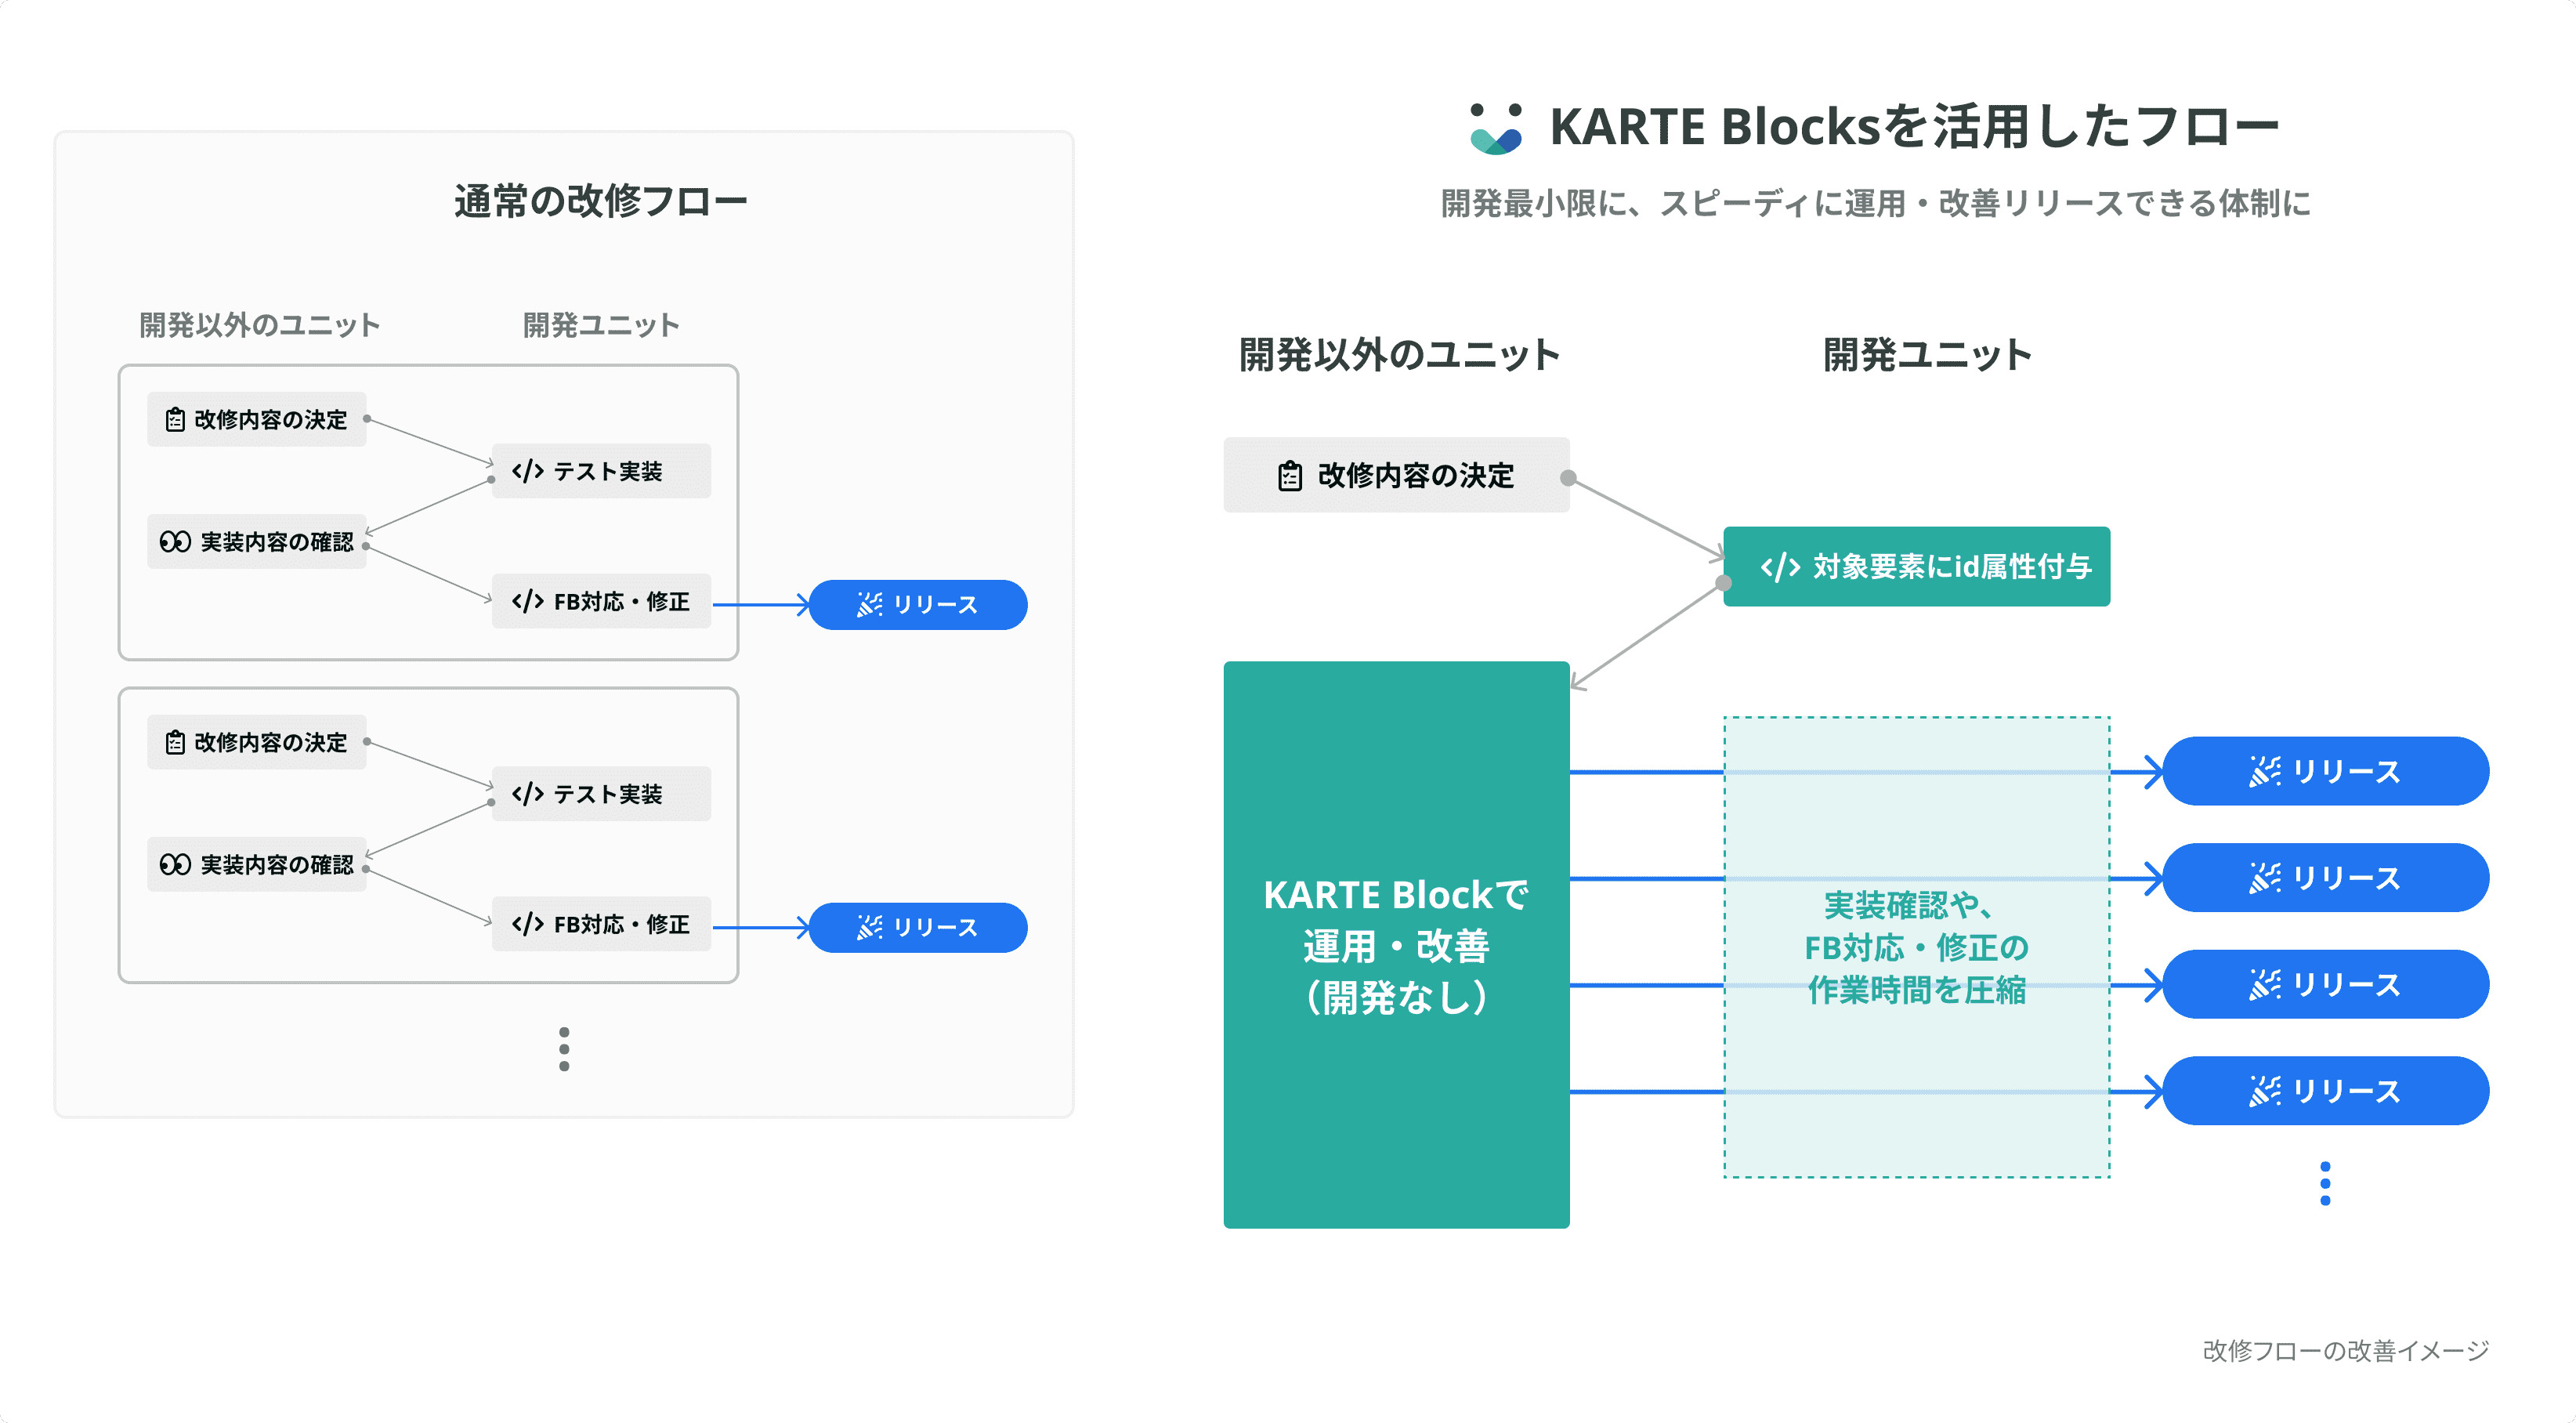Click the KARTE Blocksを活用したフロー title

click(1914, 127)
